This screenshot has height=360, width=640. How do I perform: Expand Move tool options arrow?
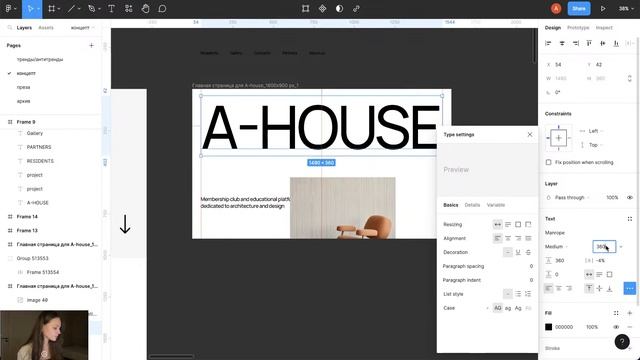point(38,9)
